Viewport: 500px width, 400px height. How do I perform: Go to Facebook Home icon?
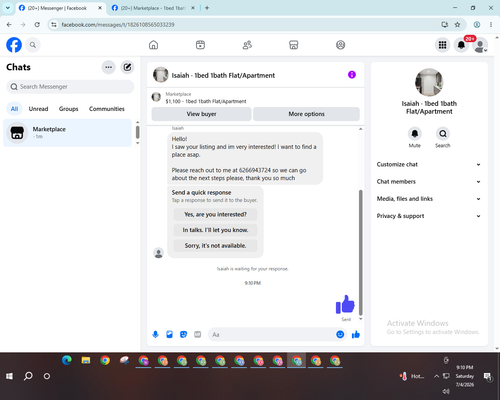[x=153, y=45]
